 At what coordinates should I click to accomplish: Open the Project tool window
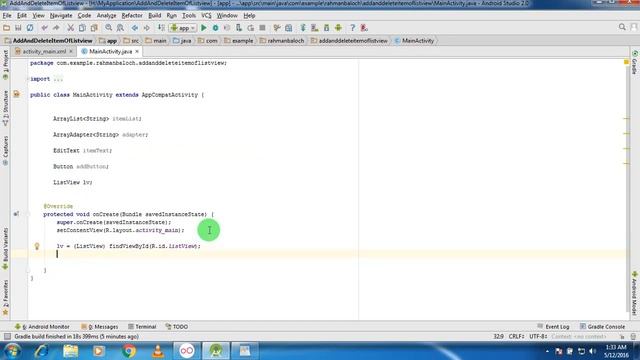pyautogui.click(x=5, y=64)
